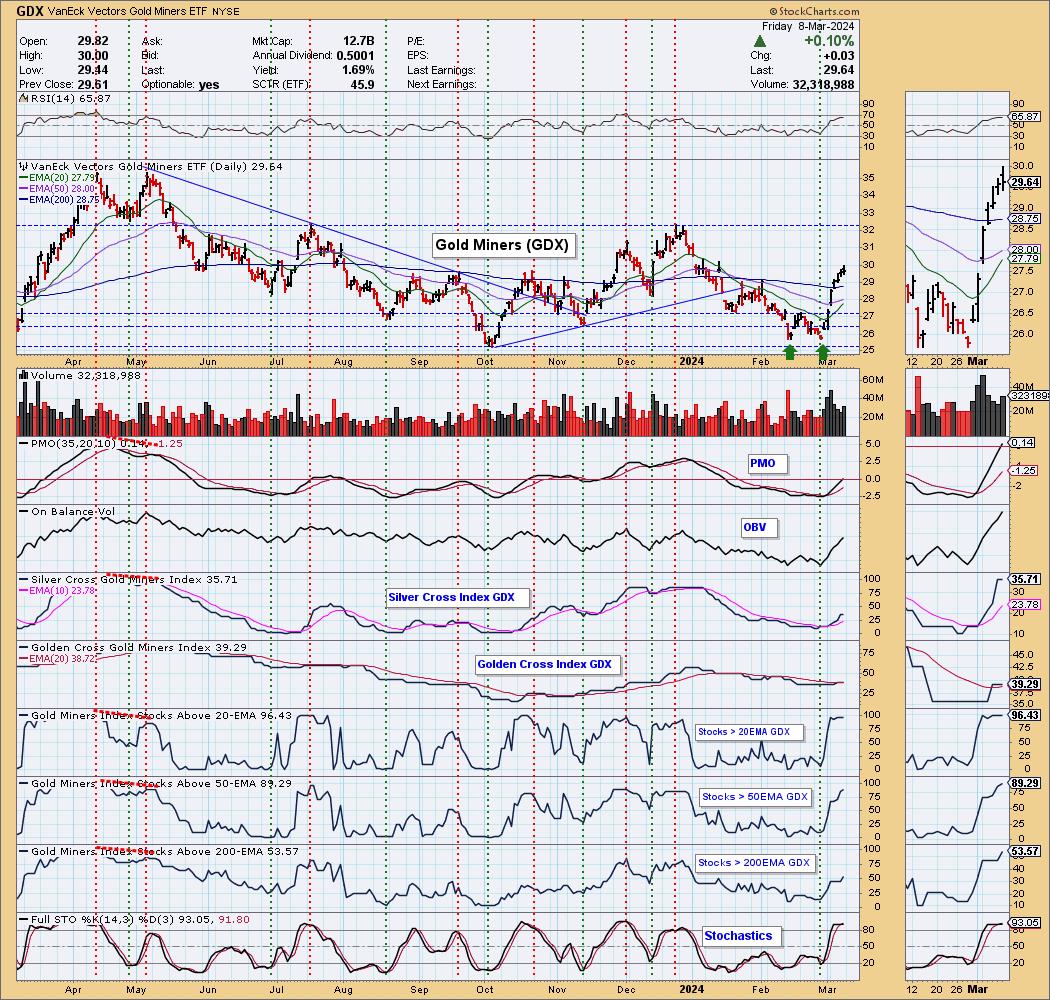Click the 93.05 stochastics tag in zoom panel
1050x1000 pixels.
coord(1025,923)
